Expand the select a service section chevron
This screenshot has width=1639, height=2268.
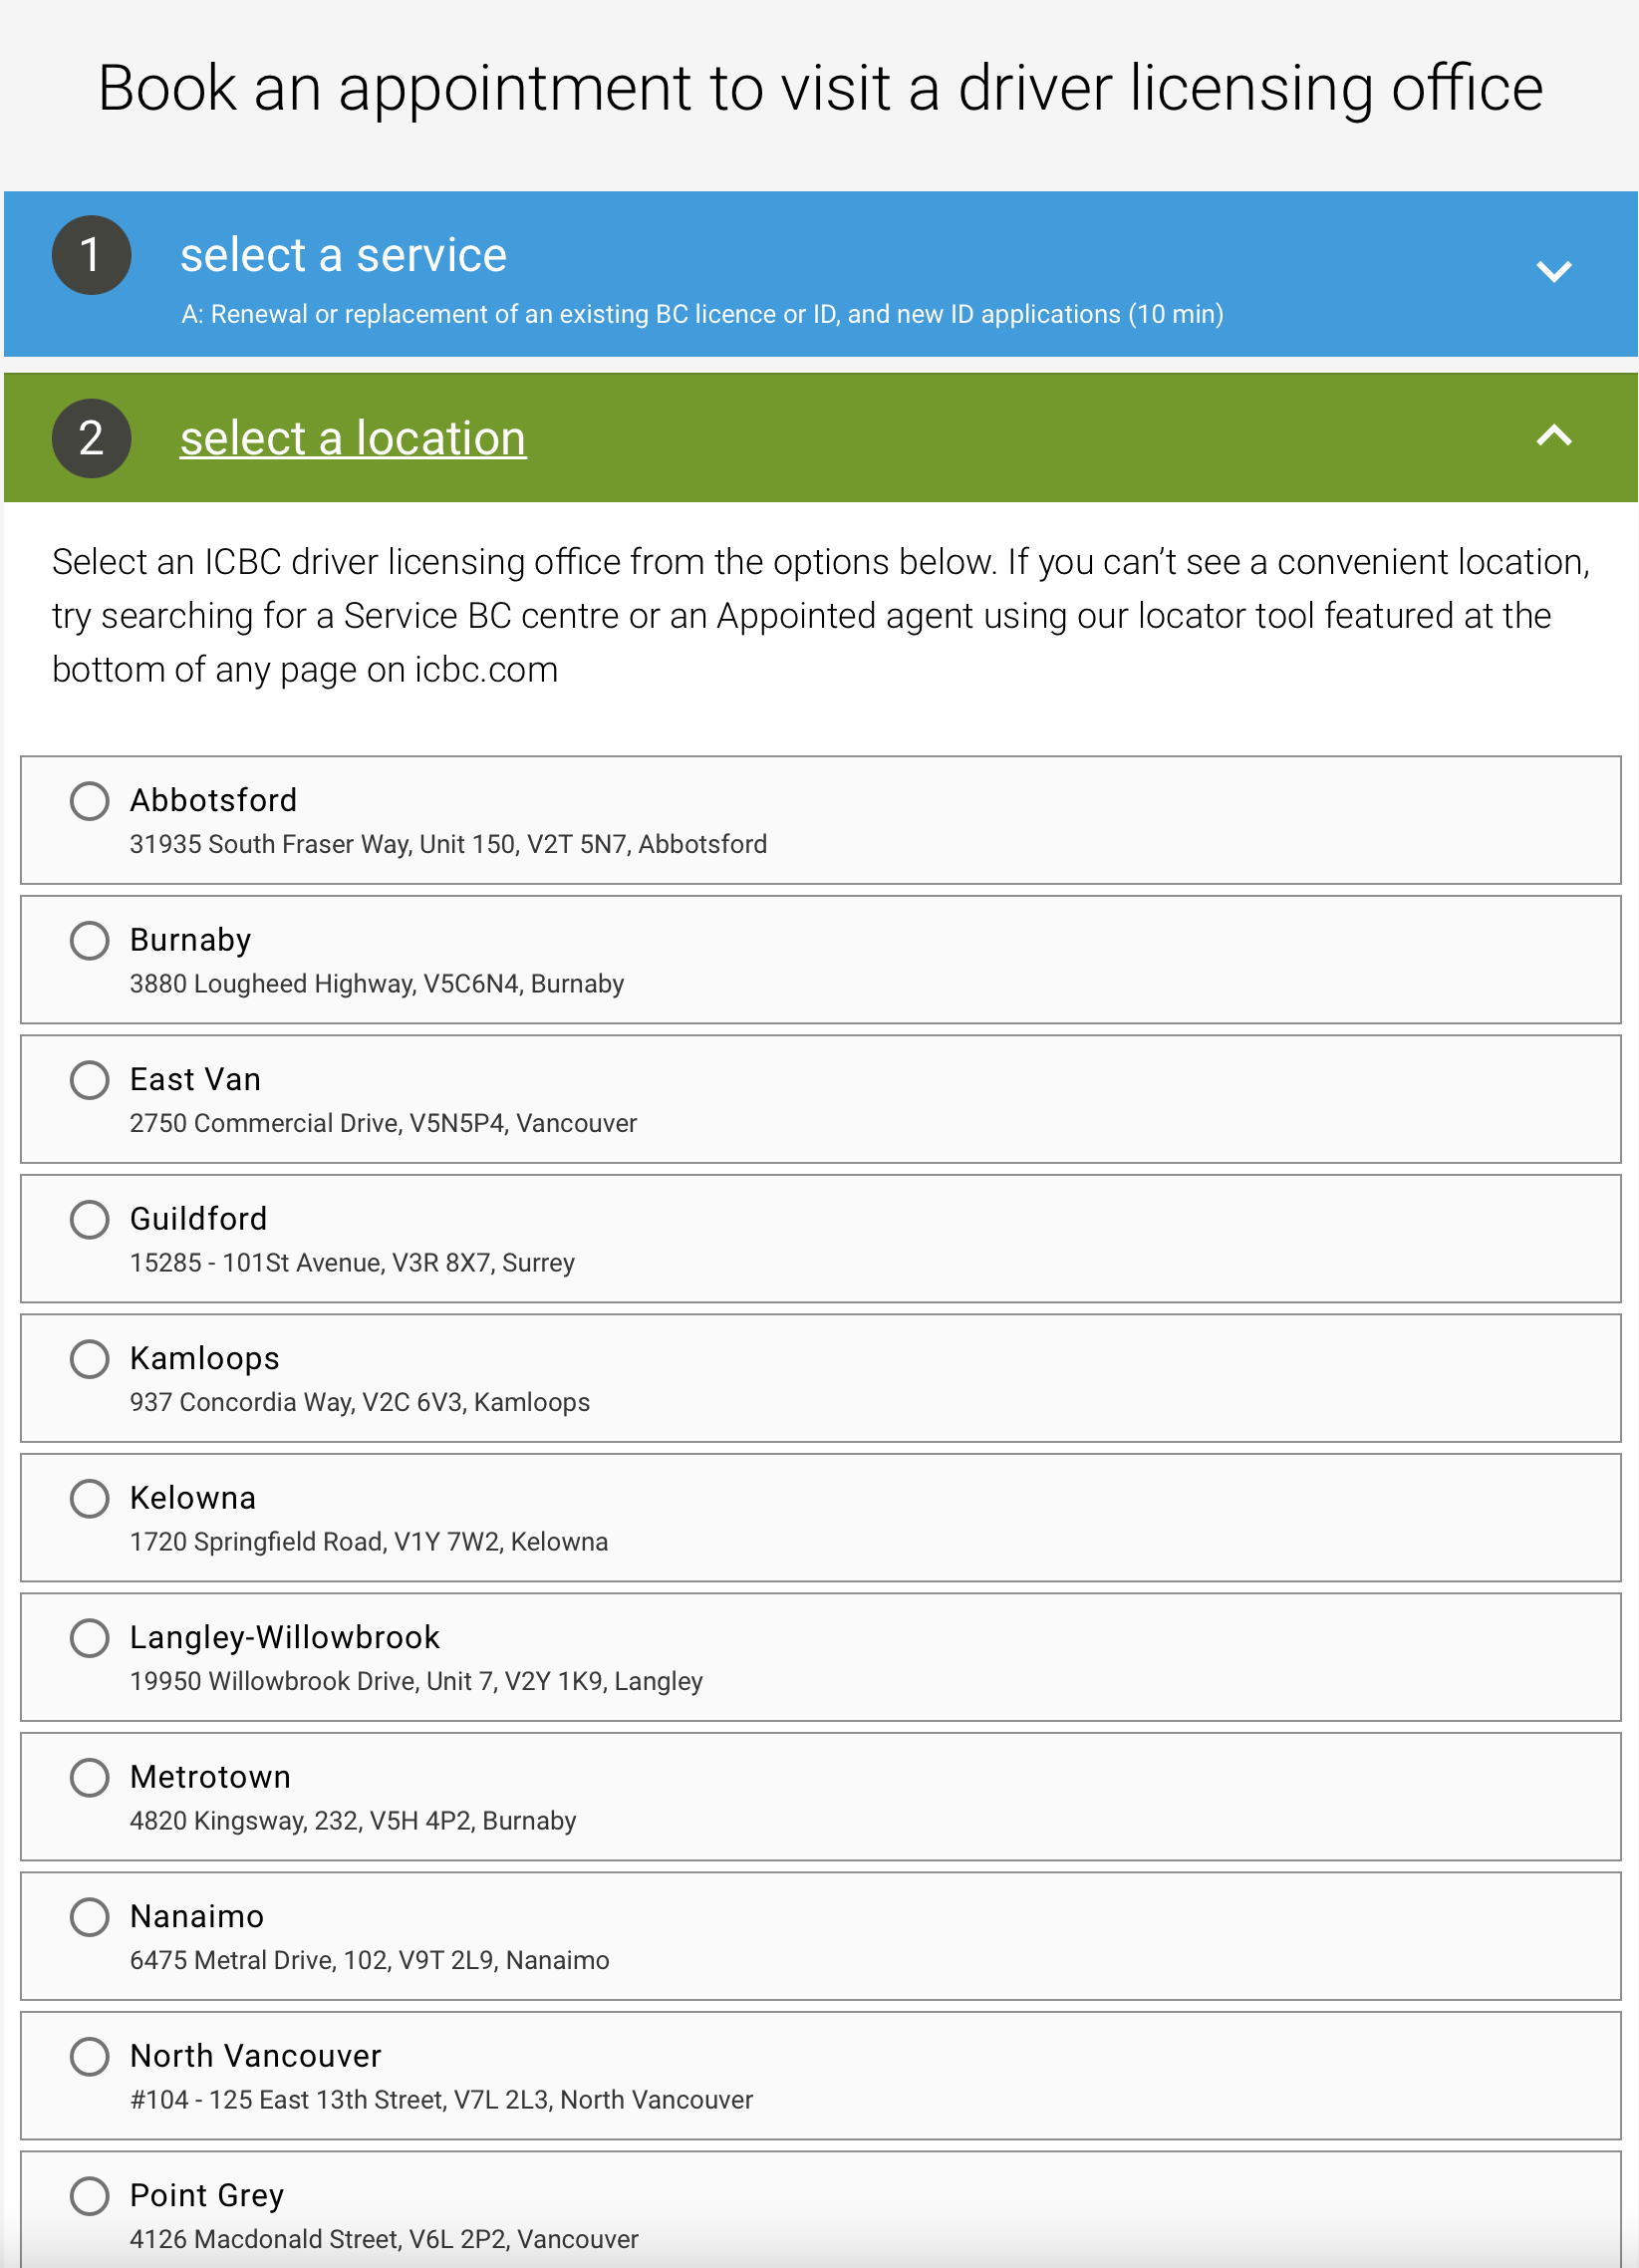(x=1553, y=271)
